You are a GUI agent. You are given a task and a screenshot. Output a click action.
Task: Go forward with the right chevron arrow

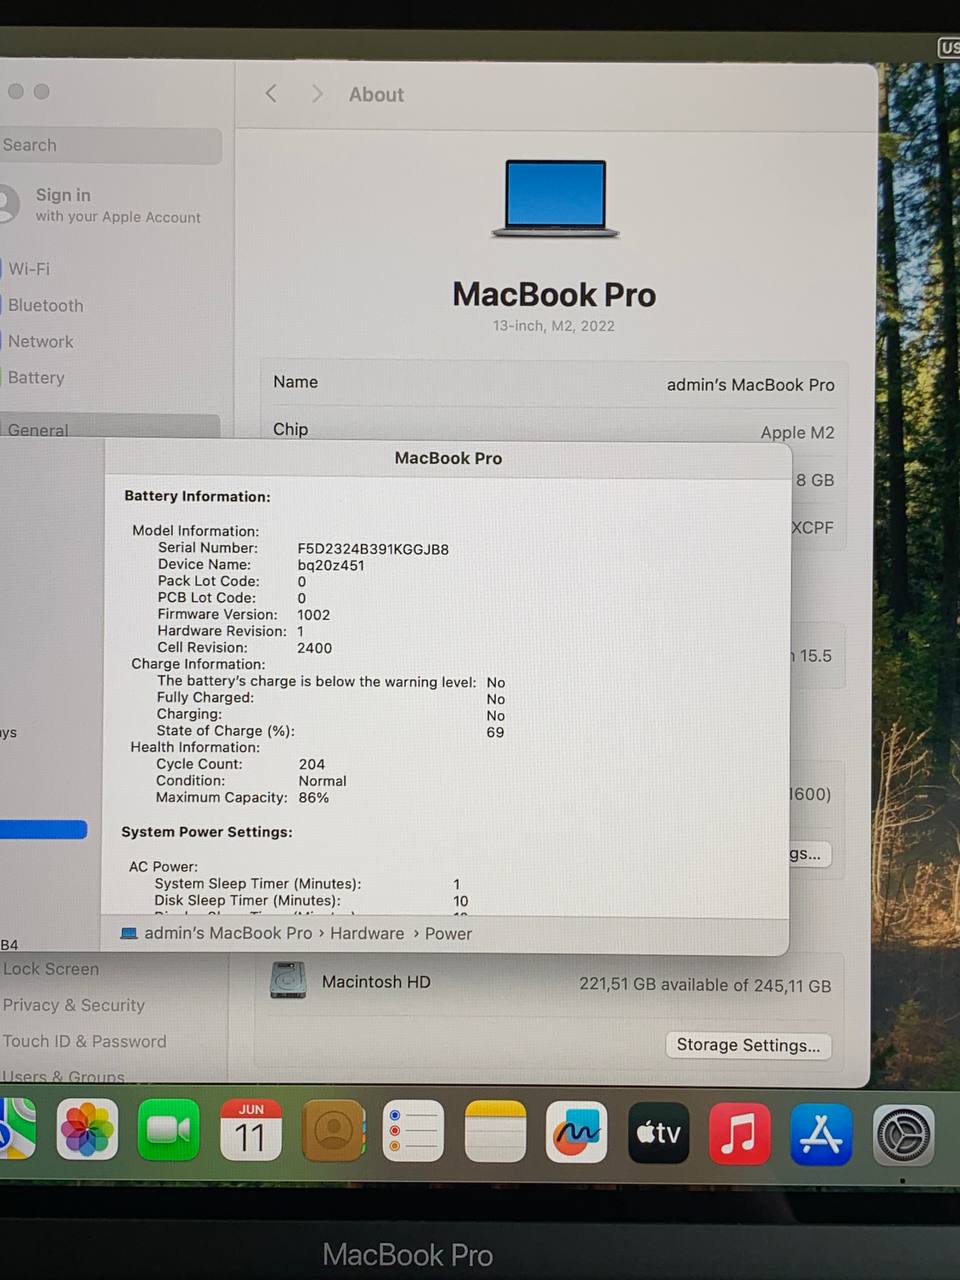click(317, 93)
